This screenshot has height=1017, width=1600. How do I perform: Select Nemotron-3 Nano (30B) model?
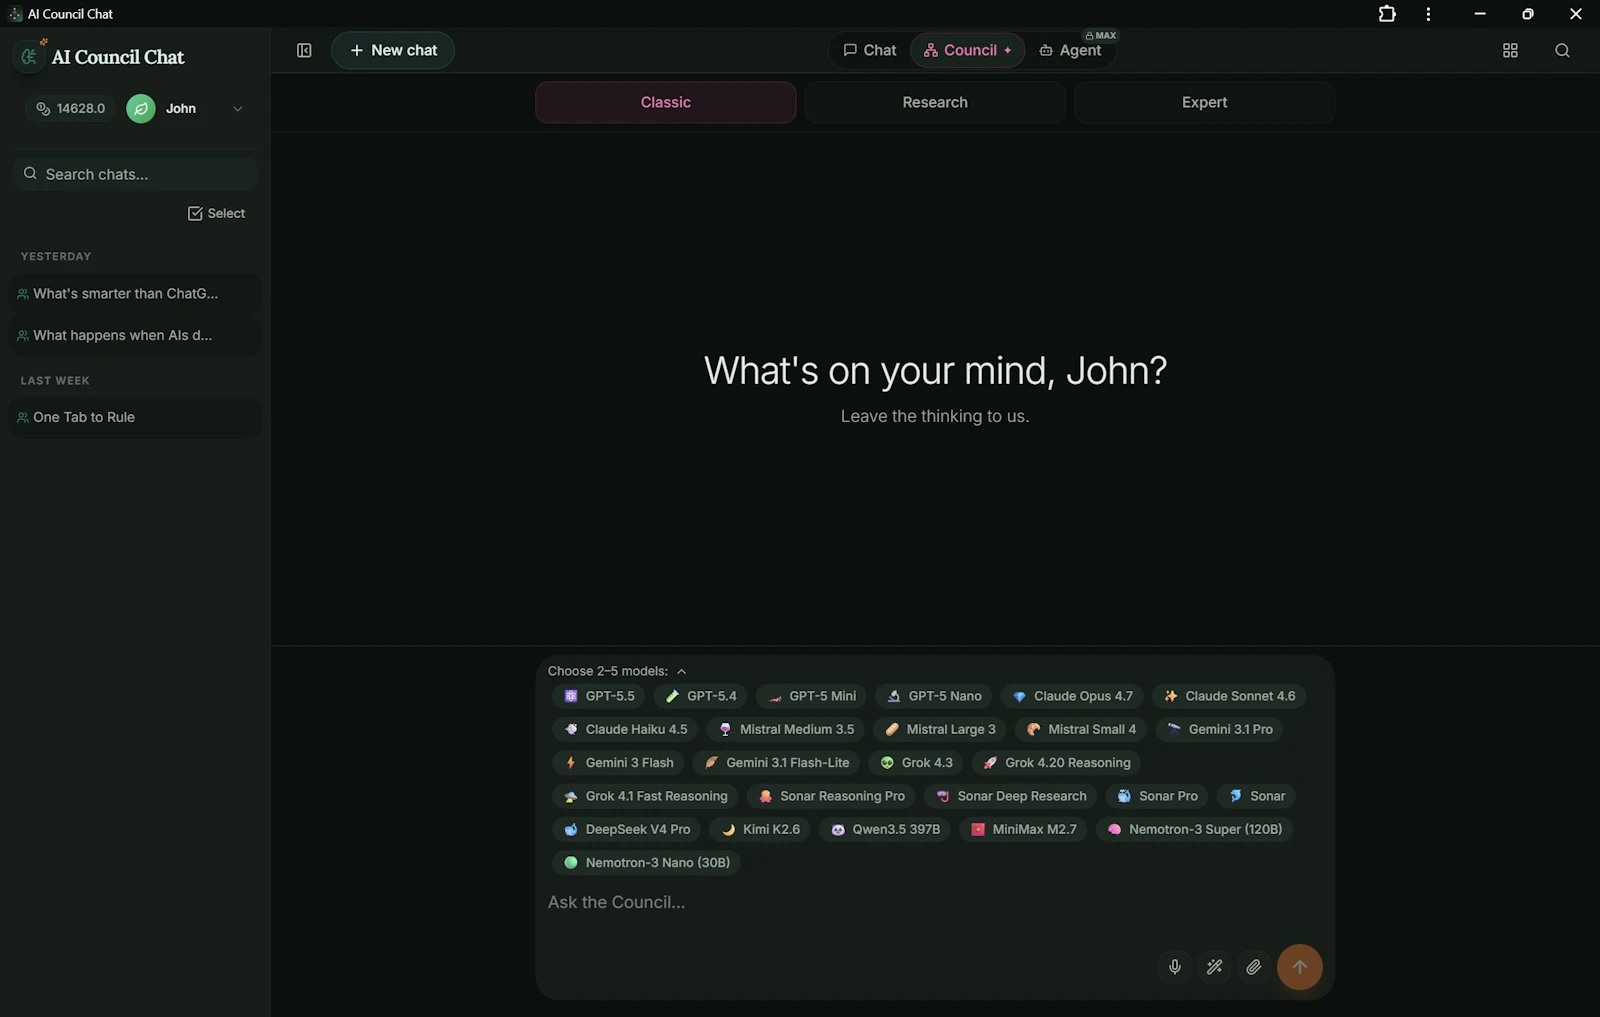coord(646,862)
